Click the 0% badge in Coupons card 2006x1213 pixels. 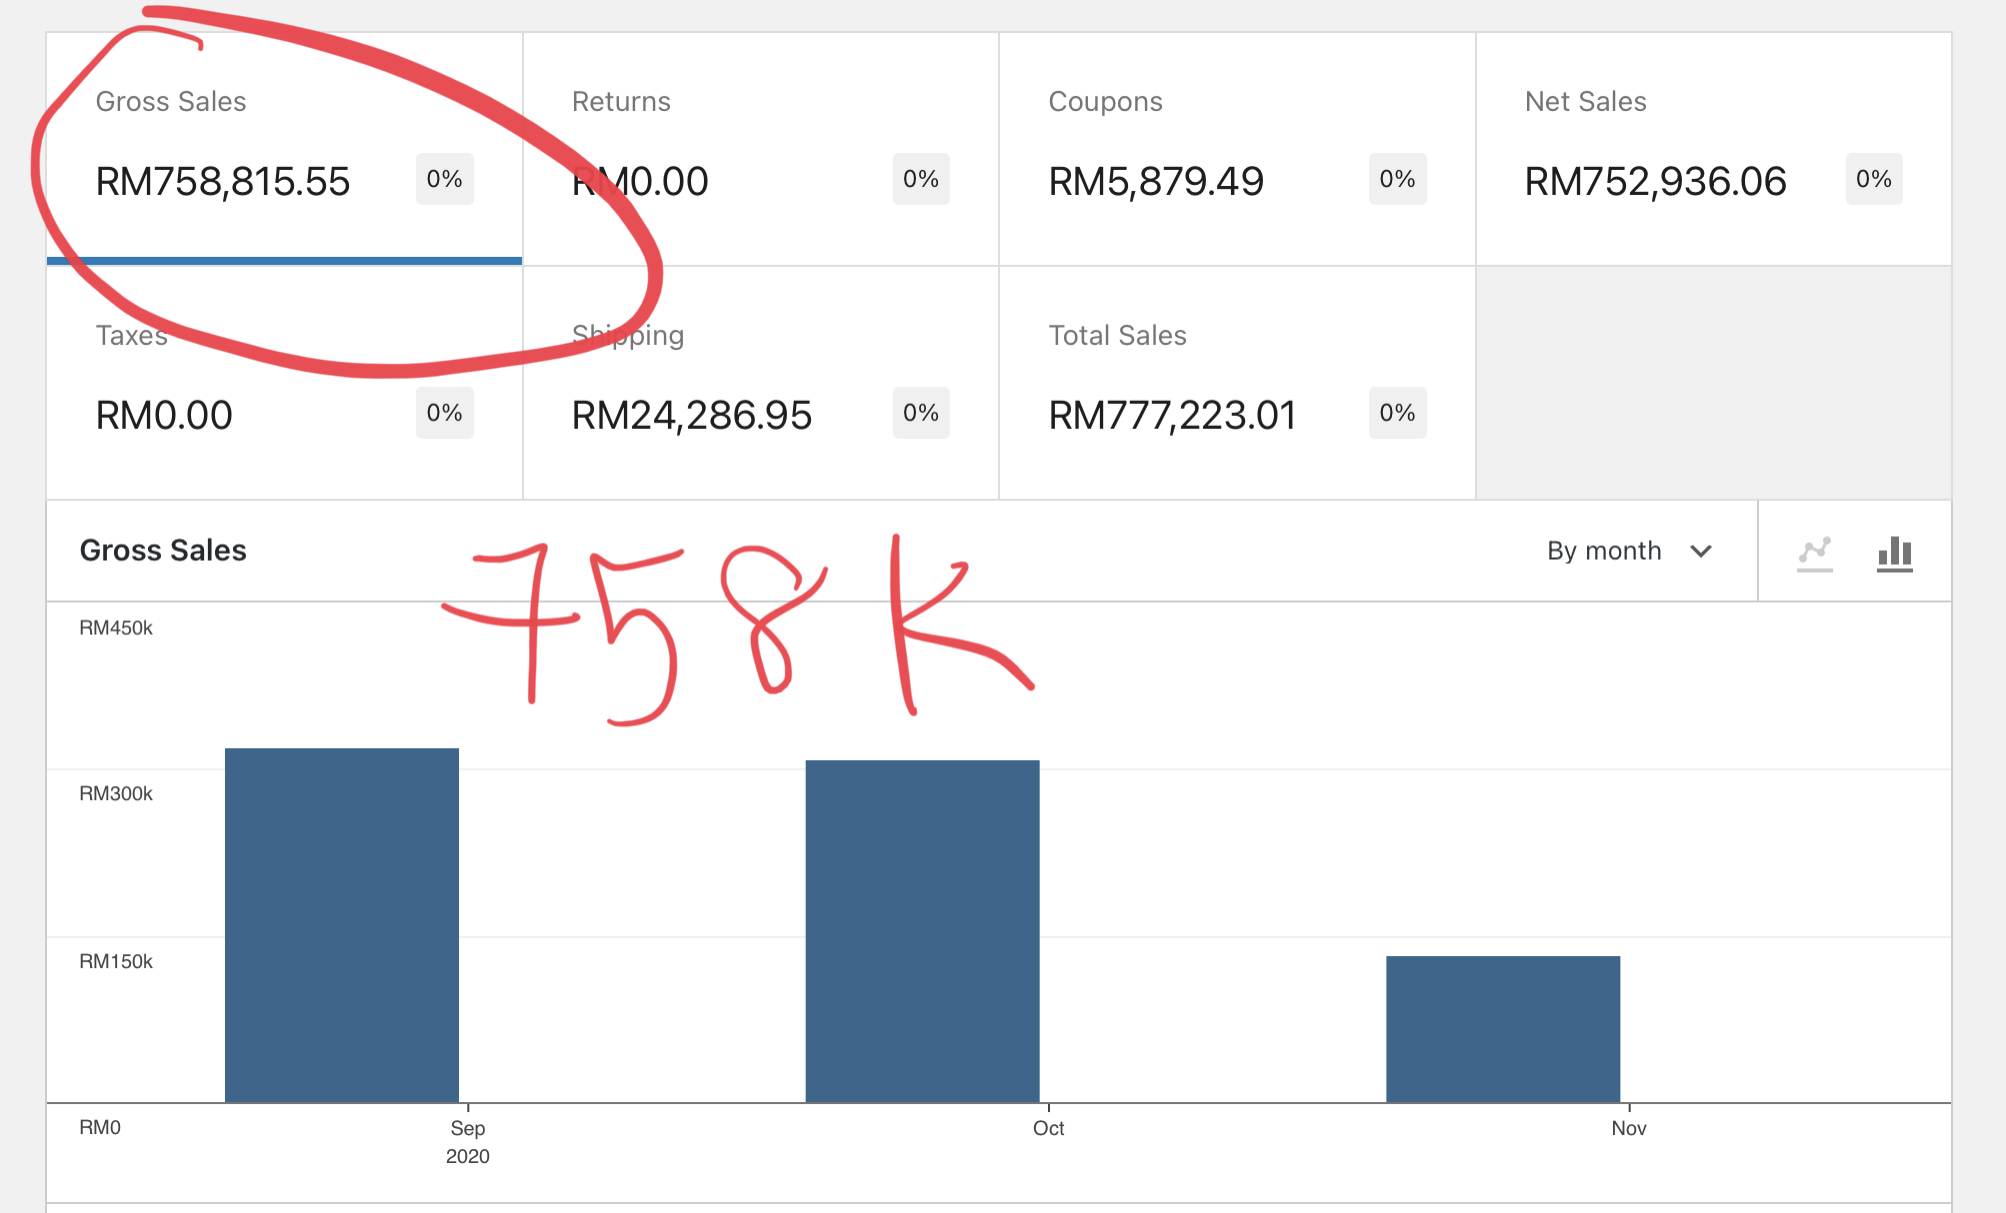(1397, 179)
